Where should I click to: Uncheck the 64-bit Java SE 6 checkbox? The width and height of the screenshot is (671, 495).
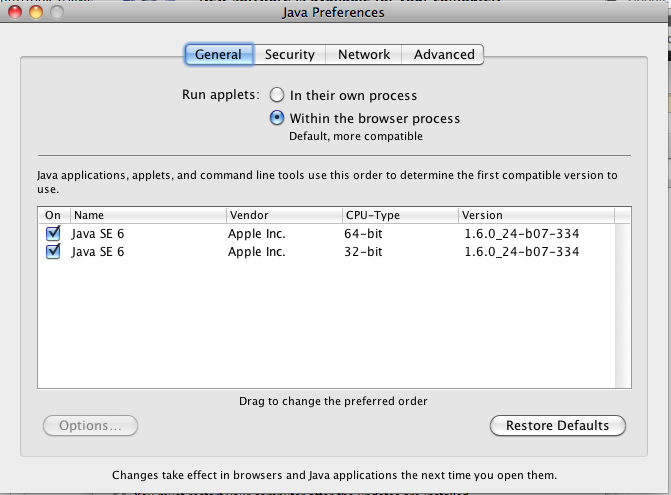coord(53,233)
